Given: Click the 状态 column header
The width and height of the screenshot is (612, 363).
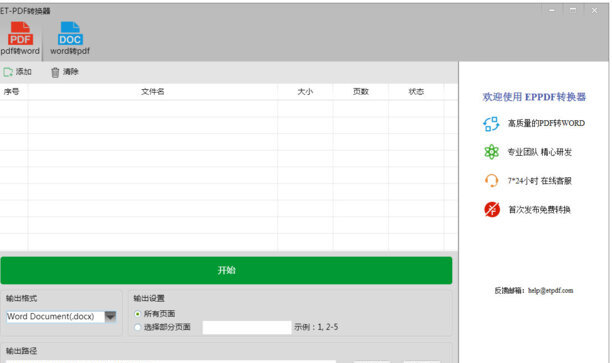Looking at the screenshot, I should click(416, 92).
